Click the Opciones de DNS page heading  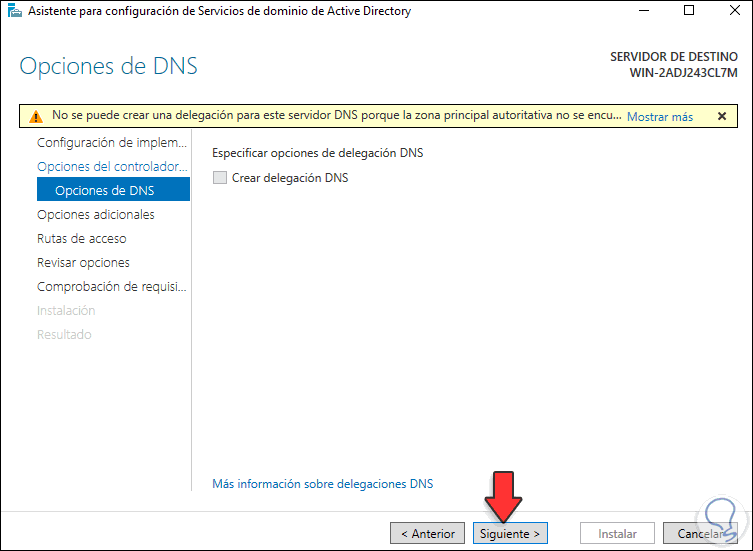(x=109, y=66)
